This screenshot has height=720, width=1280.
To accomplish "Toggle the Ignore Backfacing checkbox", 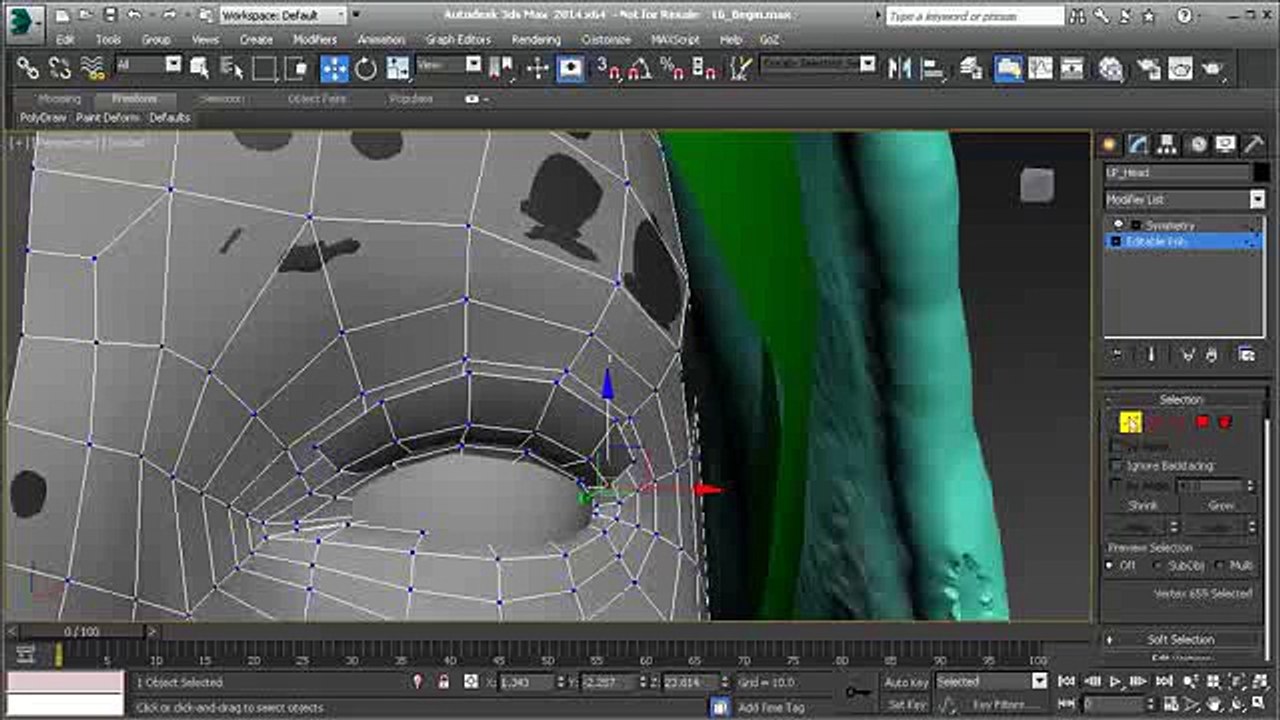I will pyautogui.click(x=1117, y=466).
